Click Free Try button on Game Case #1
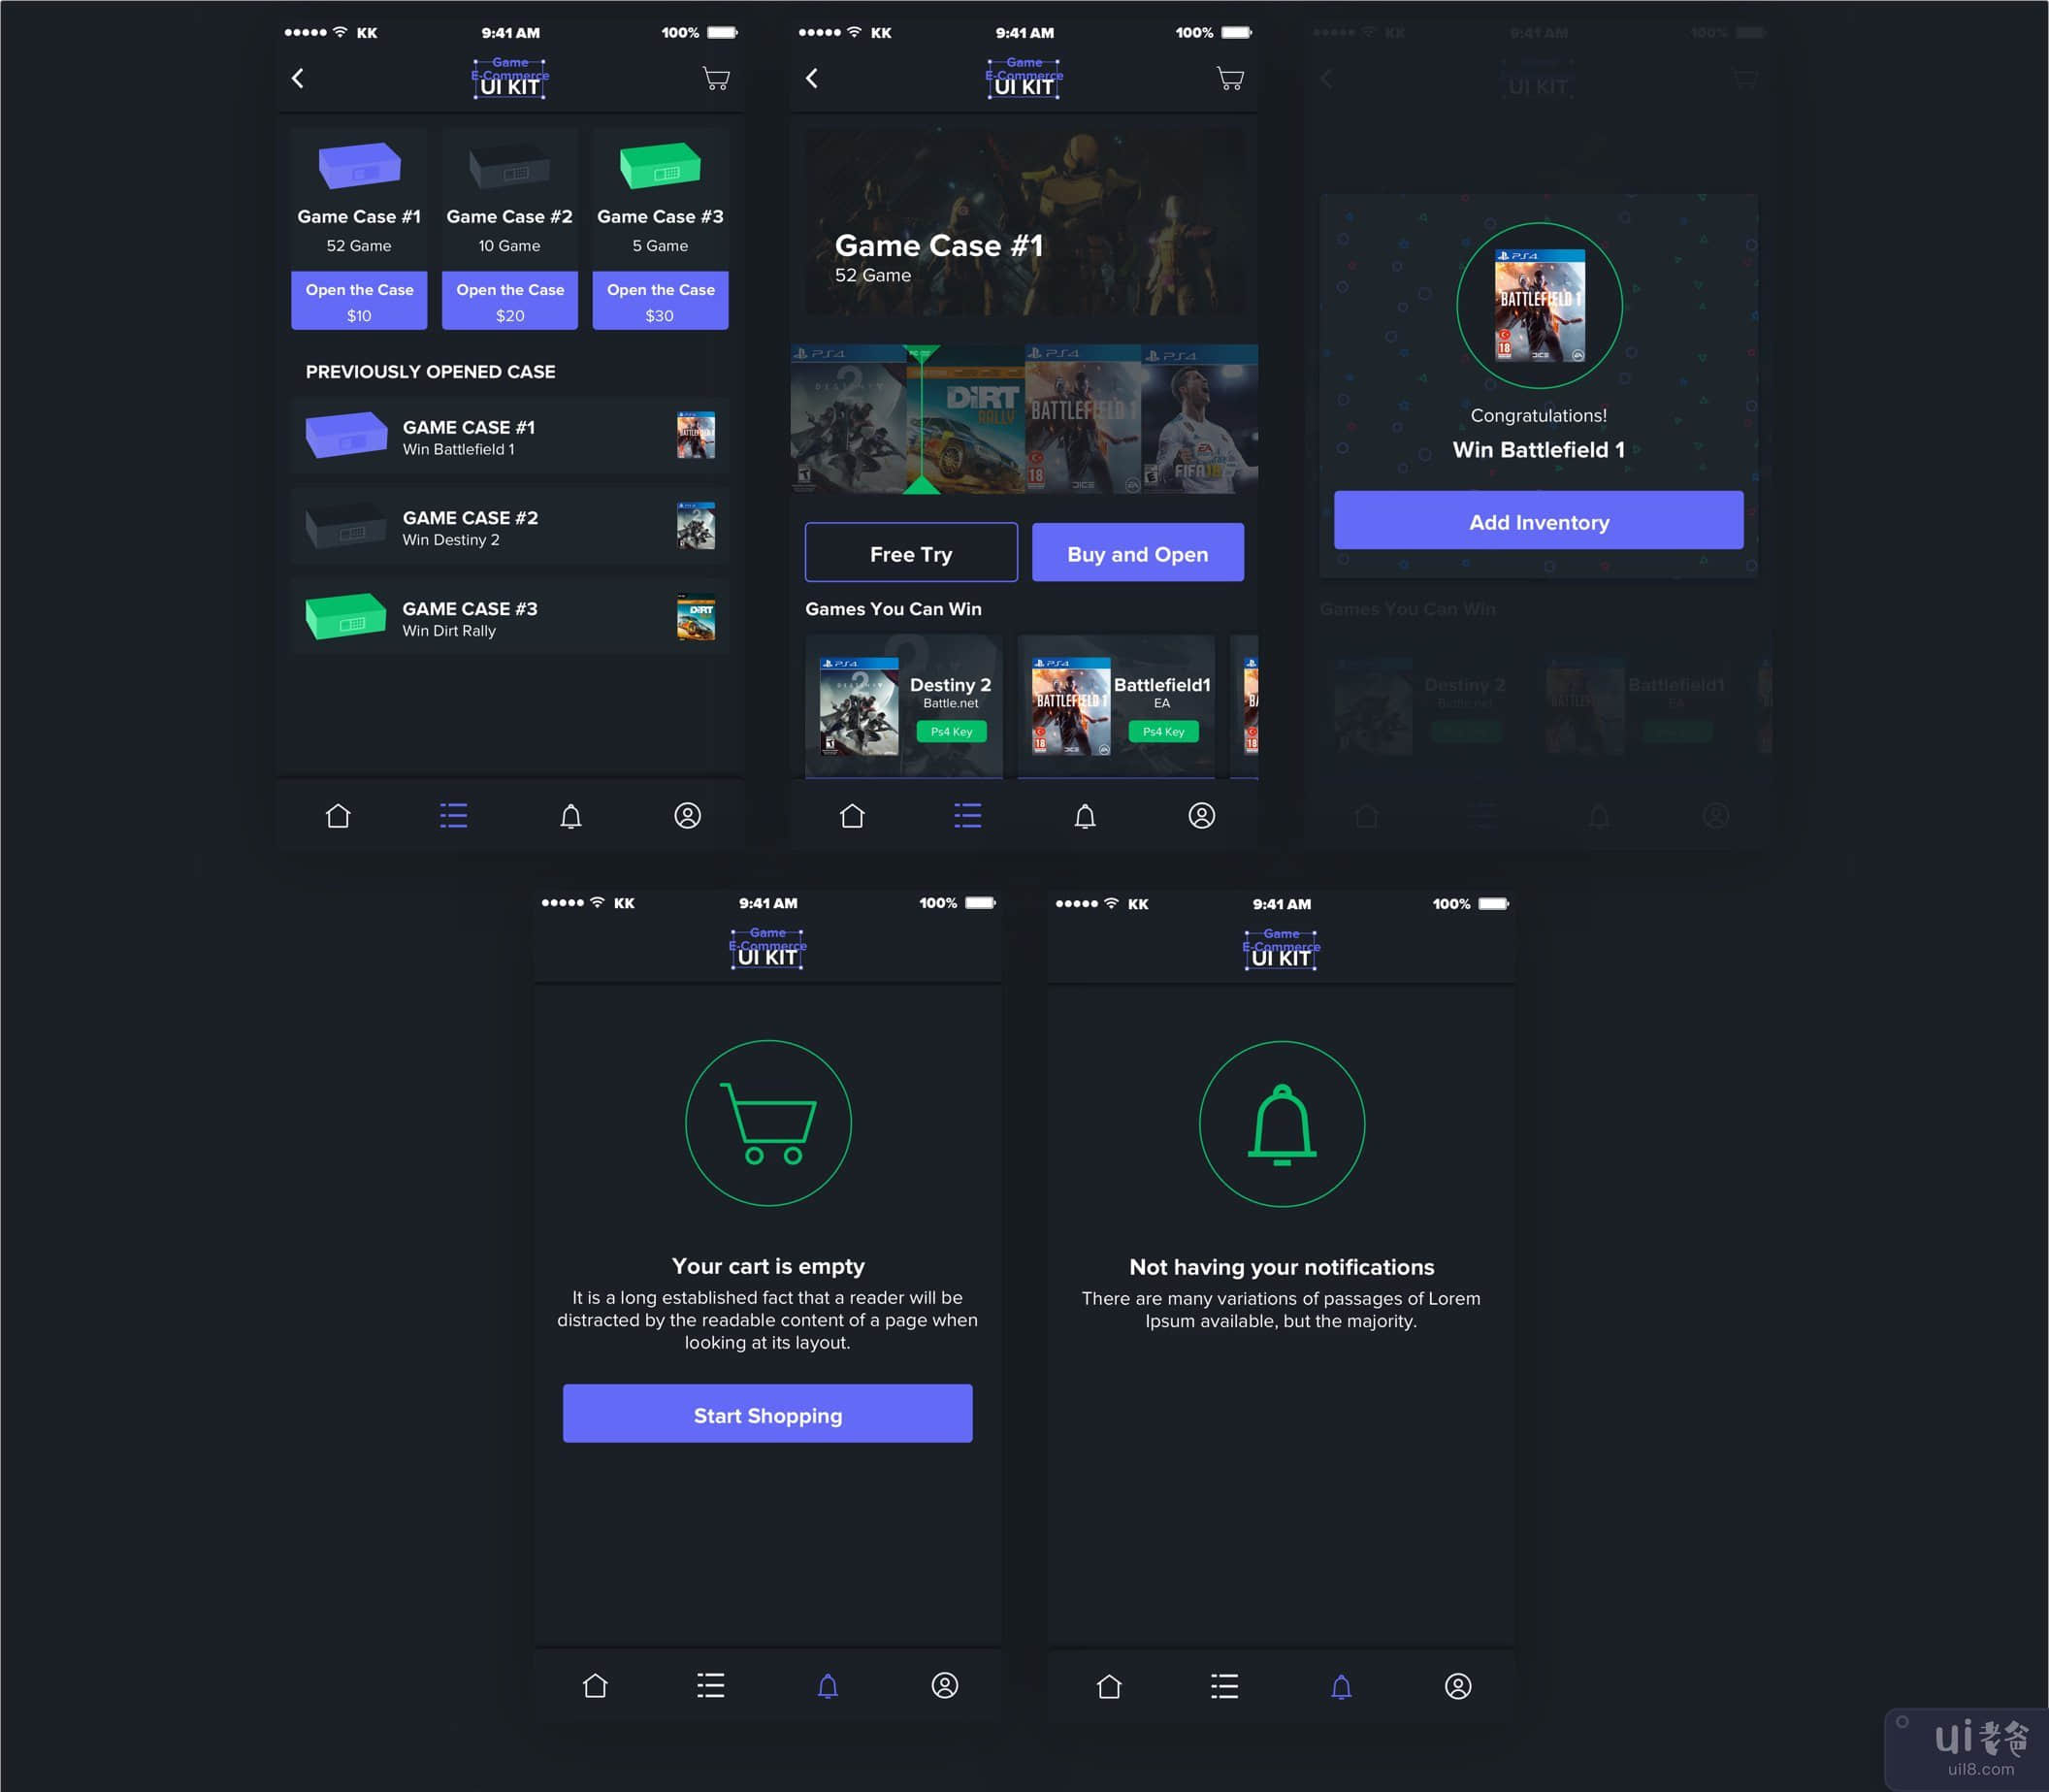Screen dimensions: 2049x1792 (x=911, y=554)
